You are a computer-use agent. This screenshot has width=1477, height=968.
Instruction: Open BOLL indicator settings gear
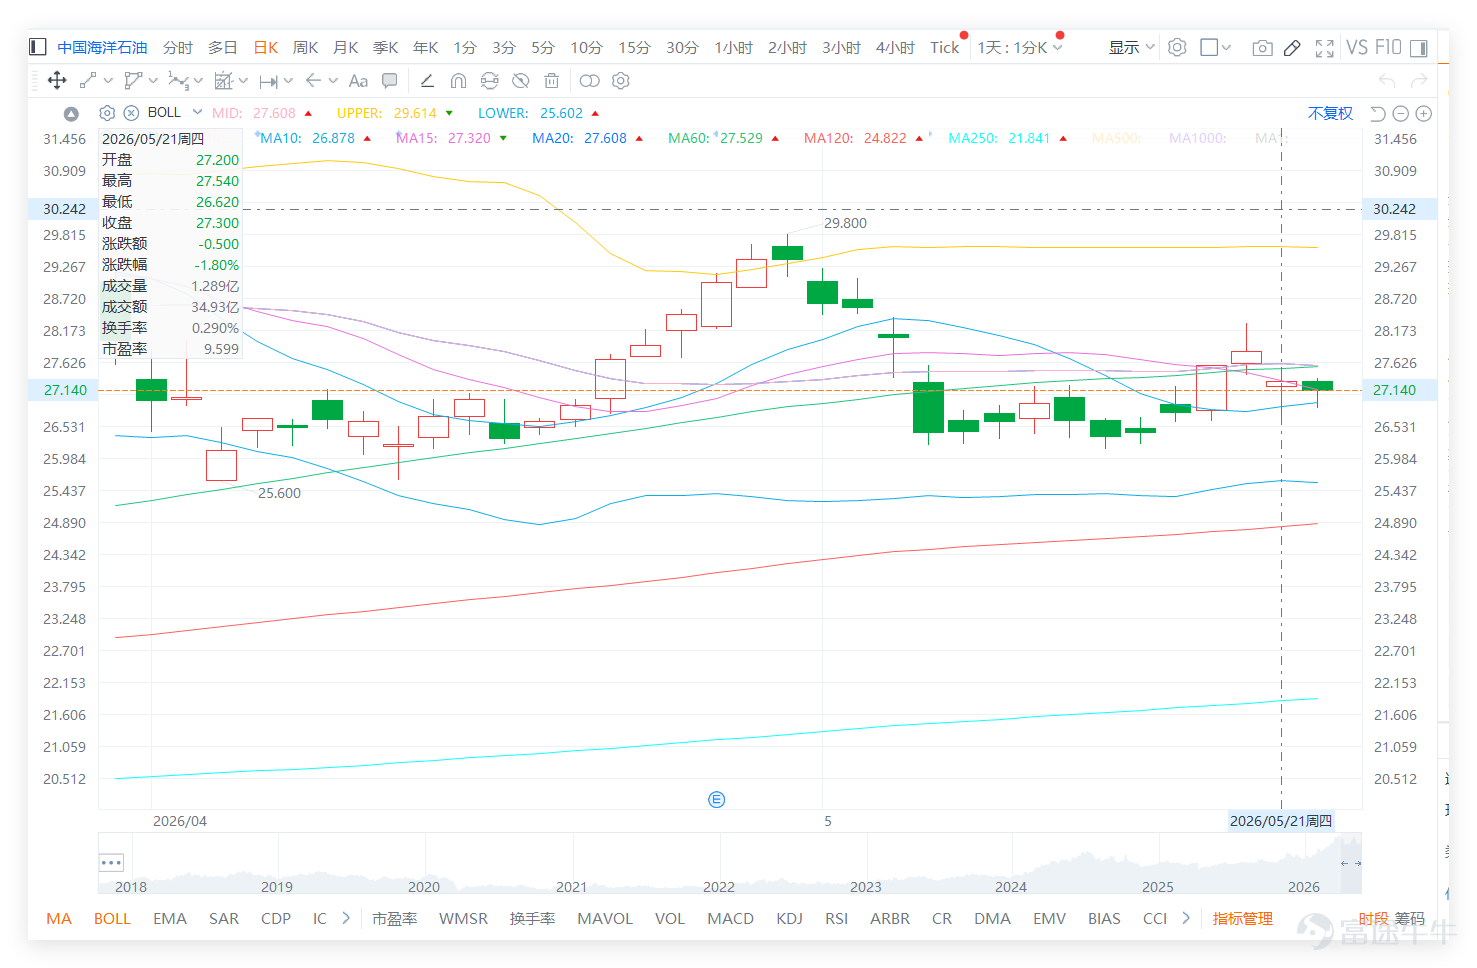[x=107, y=113]
